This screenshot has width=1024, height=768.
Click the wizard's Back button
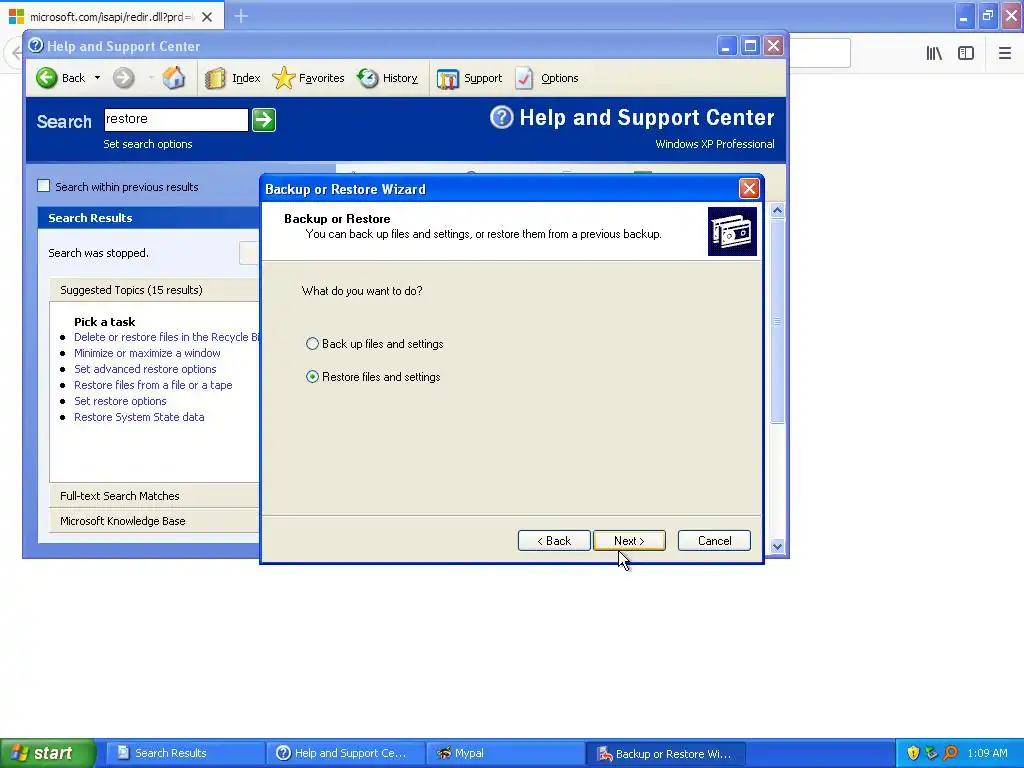(x=554, y=541)
